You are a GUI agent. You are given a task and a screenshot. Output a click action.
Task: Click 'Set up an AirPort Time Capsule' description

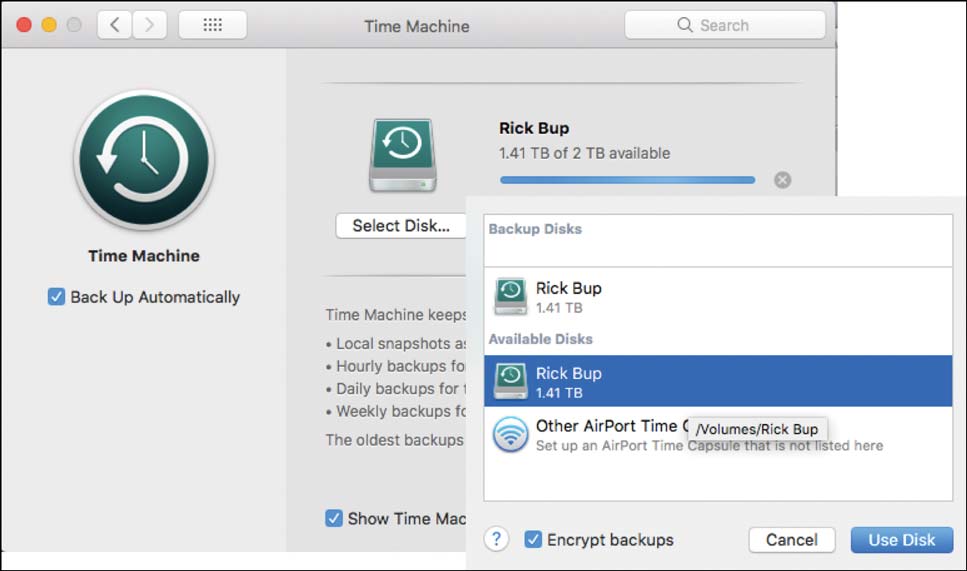[709, 446]
